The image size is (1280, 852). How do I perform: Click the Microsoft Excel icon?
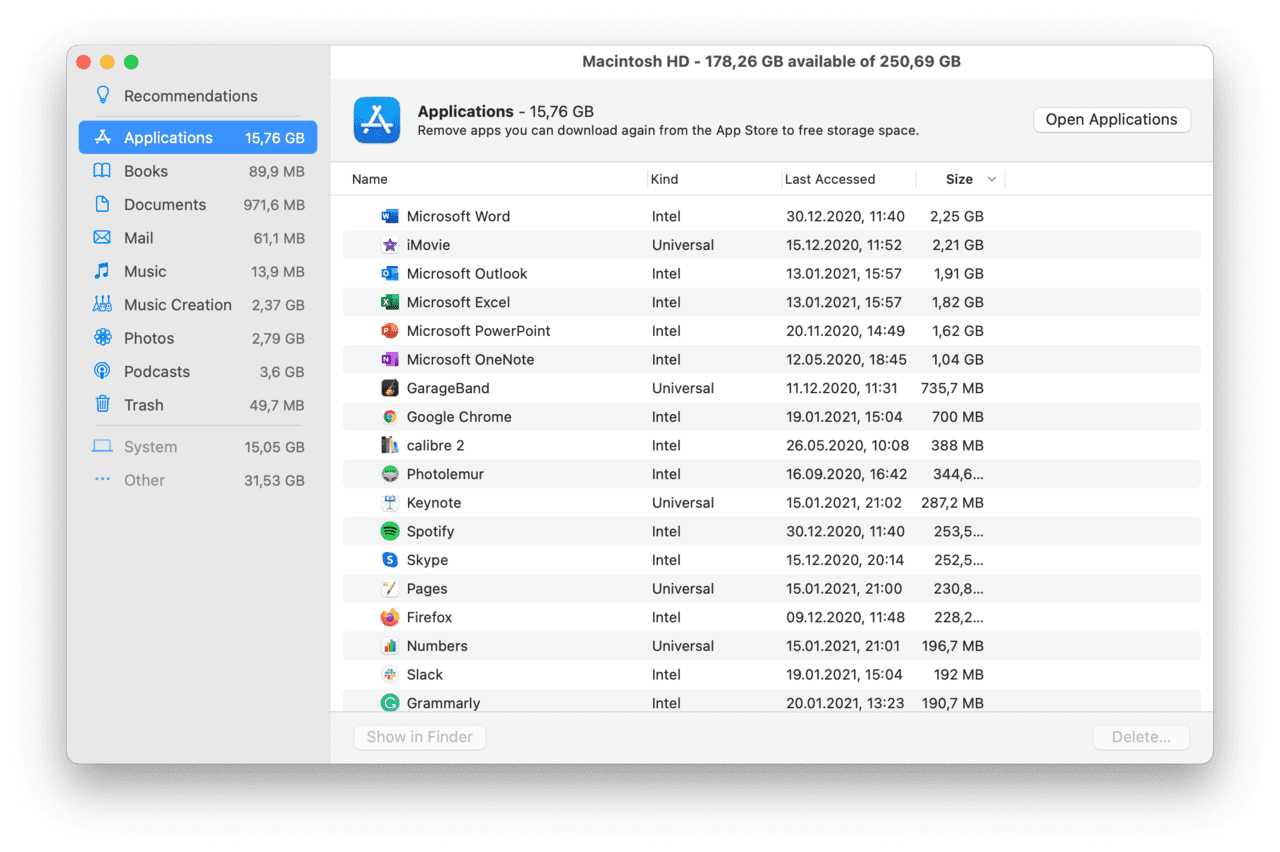pos(390,302)
